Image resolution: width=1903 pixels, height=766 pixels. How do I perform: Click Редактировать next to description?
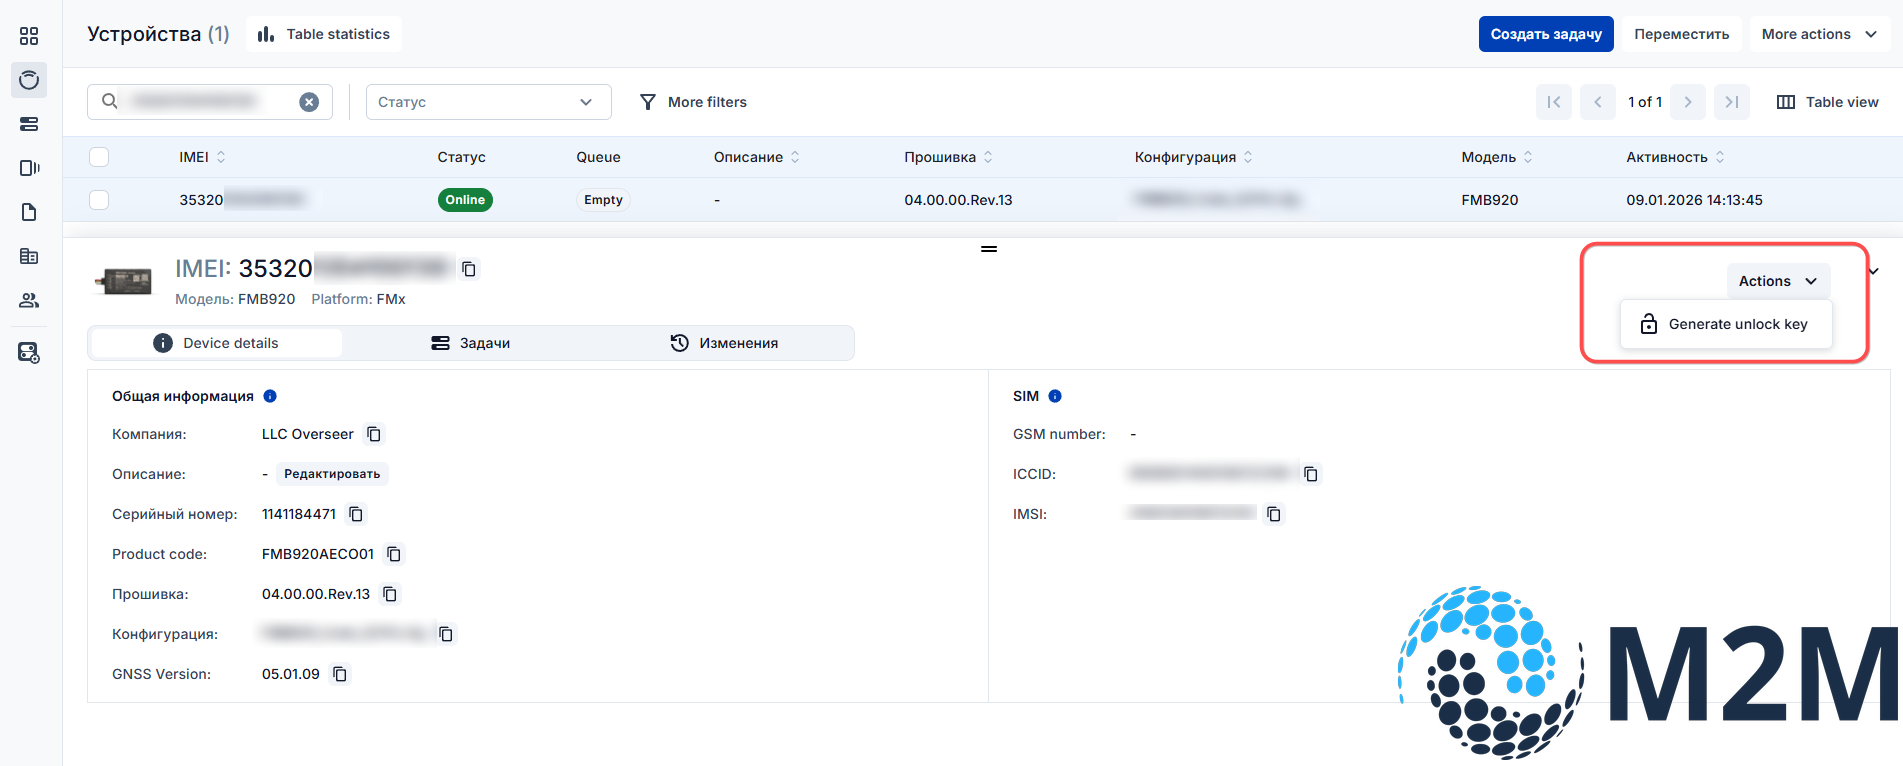[332, 474]
